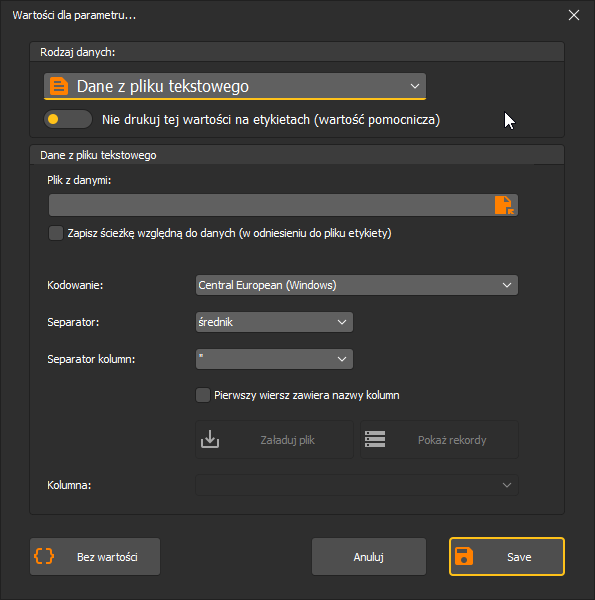
Task: Click the browse file icon in the data file field
Action: (x=504, y=205)
